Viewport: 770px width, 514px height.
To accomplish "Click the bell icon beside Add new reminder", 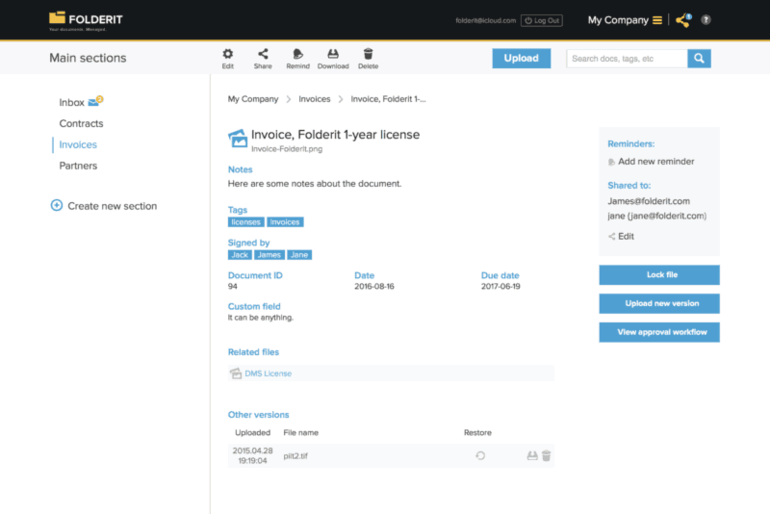I will pyautogui.click(x=611, y=162).
